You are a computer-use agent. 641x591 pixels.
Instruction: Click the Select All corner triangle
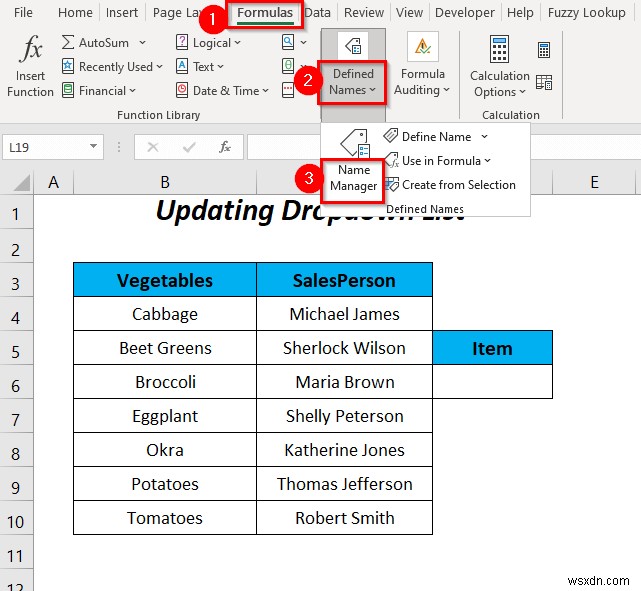tap(22, 182)
